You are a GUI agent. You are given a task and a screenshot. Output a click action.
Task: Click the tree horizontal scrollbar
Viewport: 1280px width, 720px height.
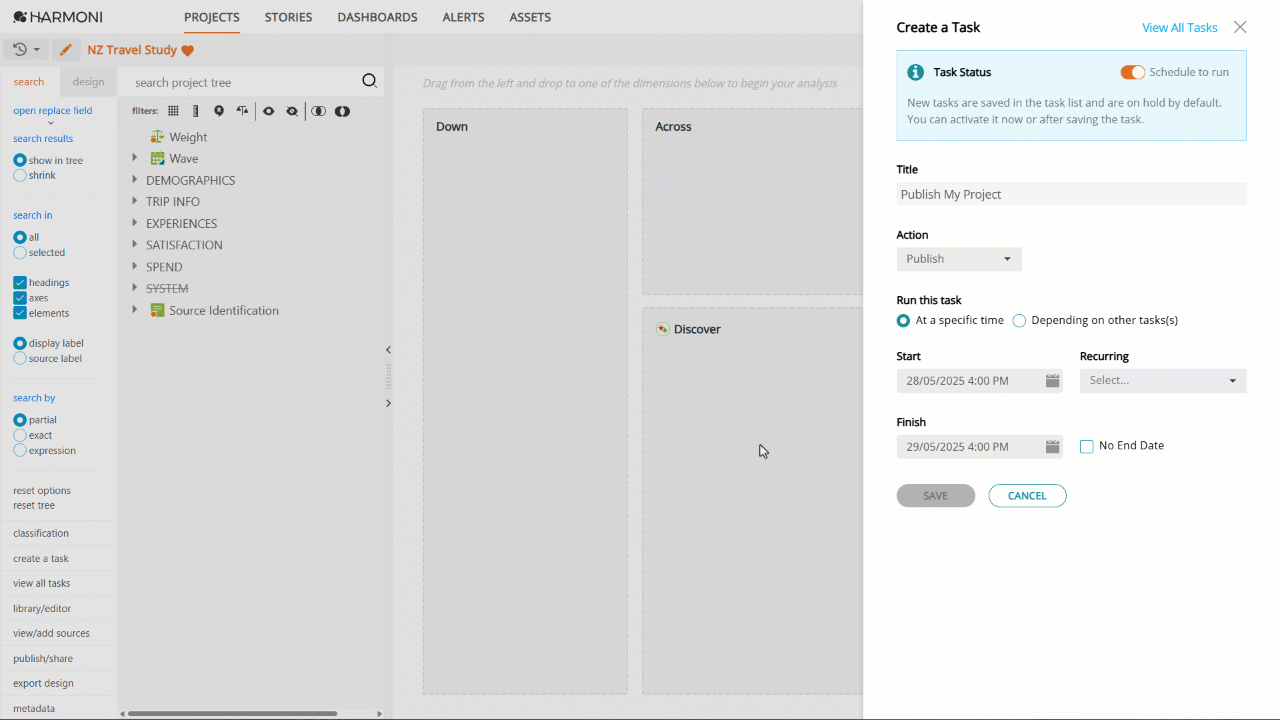(x=232, y=714)
